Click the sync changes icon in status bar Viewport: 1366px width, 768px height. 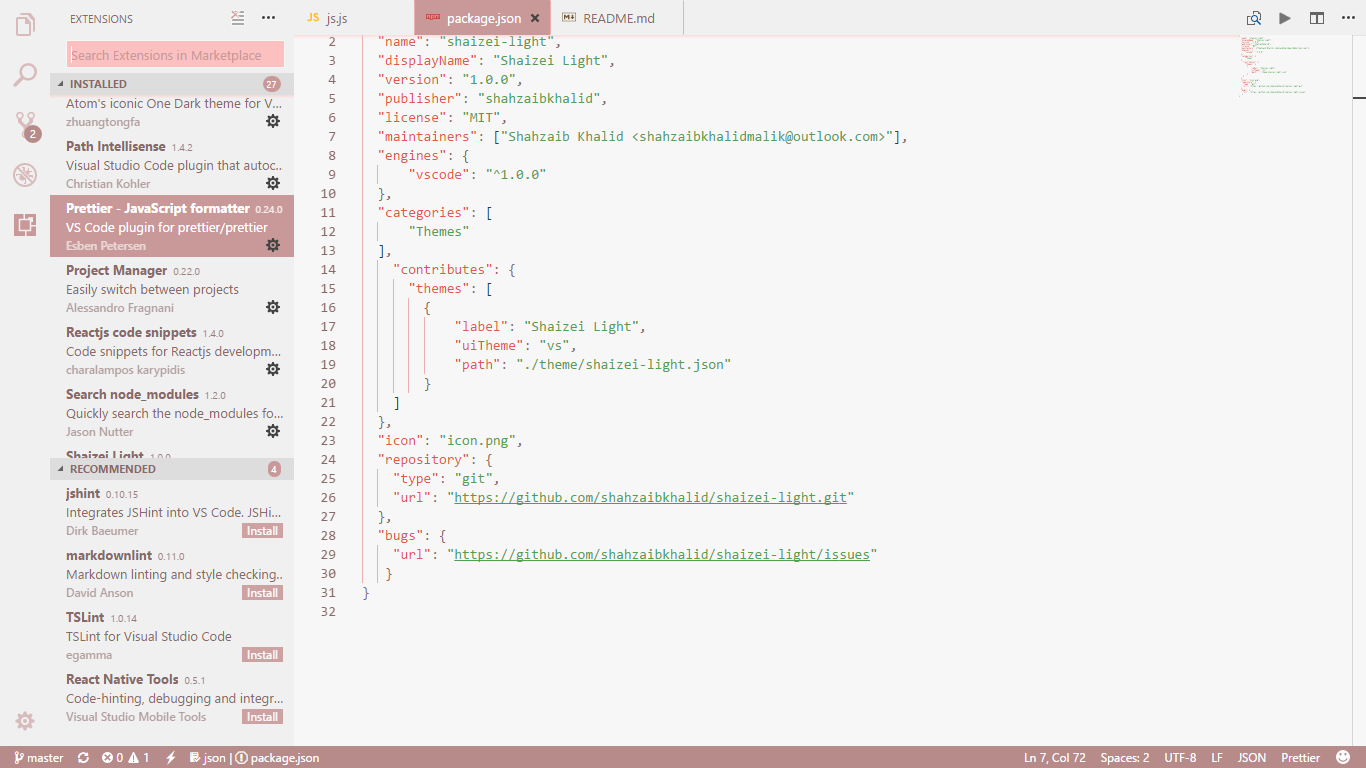click(x=83, y=758)
